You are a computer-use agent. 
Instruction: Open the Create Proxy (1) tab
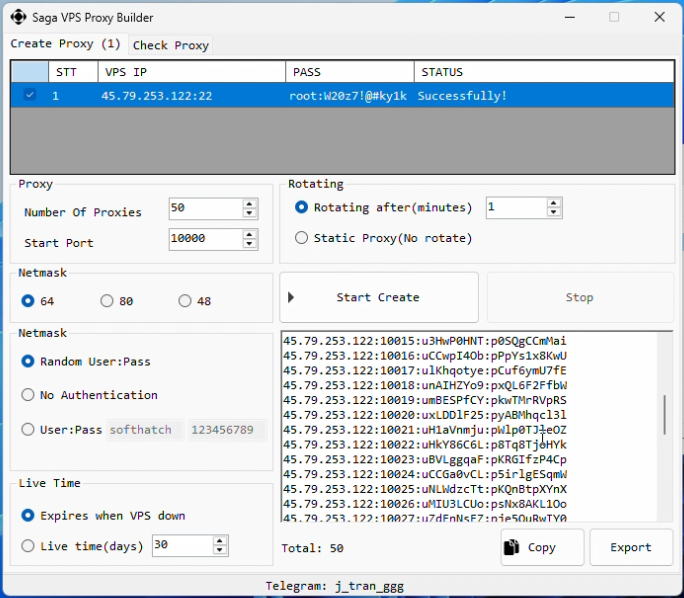click(65, 44)
